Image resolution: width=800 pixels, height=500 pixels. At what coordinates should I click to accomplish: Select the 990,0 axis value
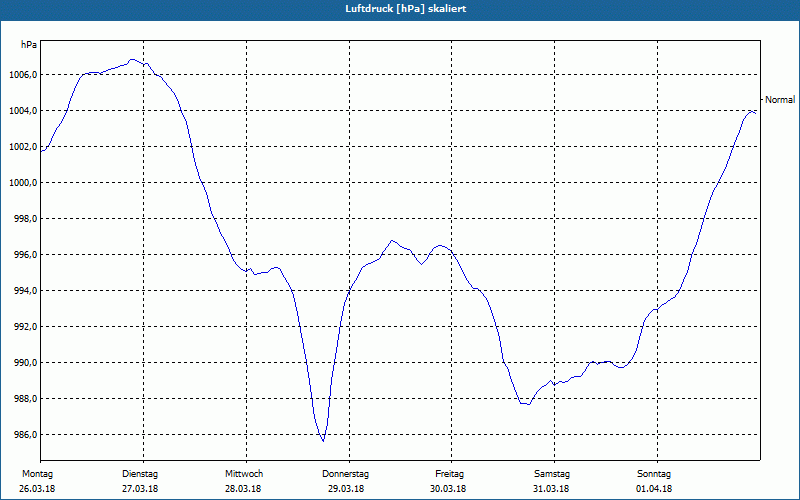tap(26, 363)
